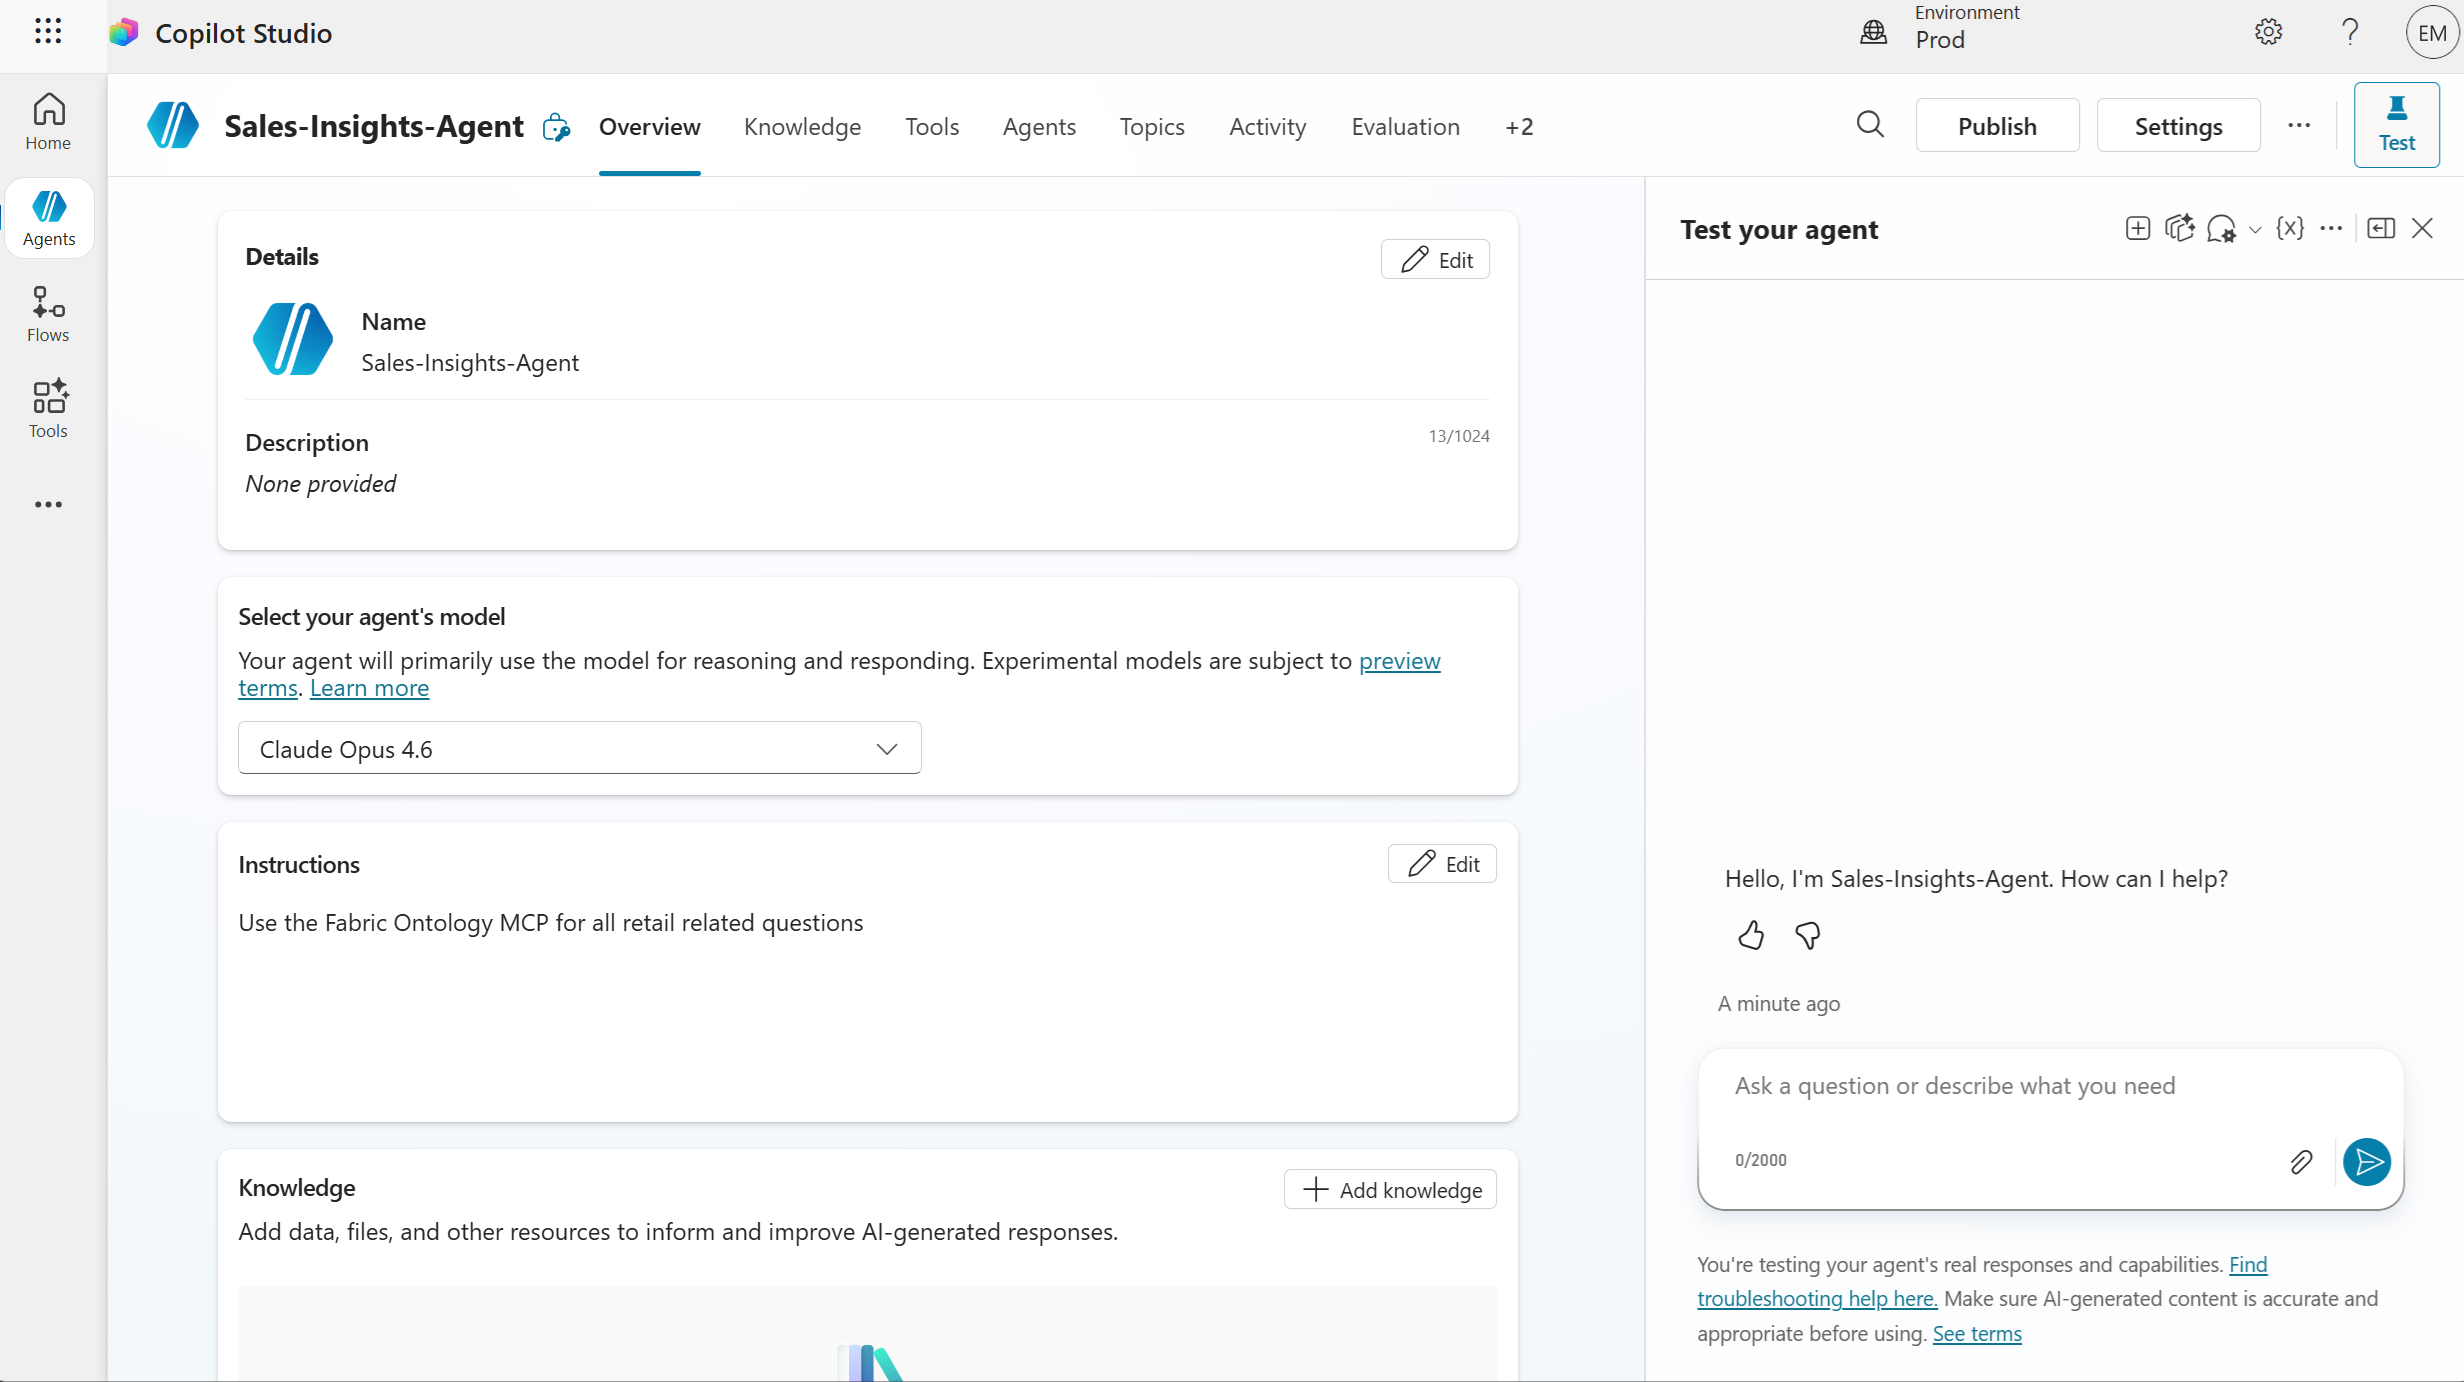Give thumbs down to the greeting
2464x1382 pixels.
(x=1808, y=935)
